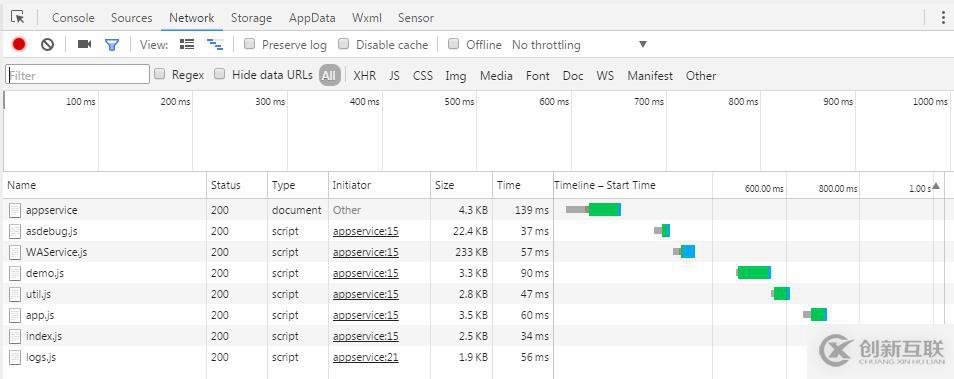Filter requests by Img
954x379 pixels.
(456, 75)
